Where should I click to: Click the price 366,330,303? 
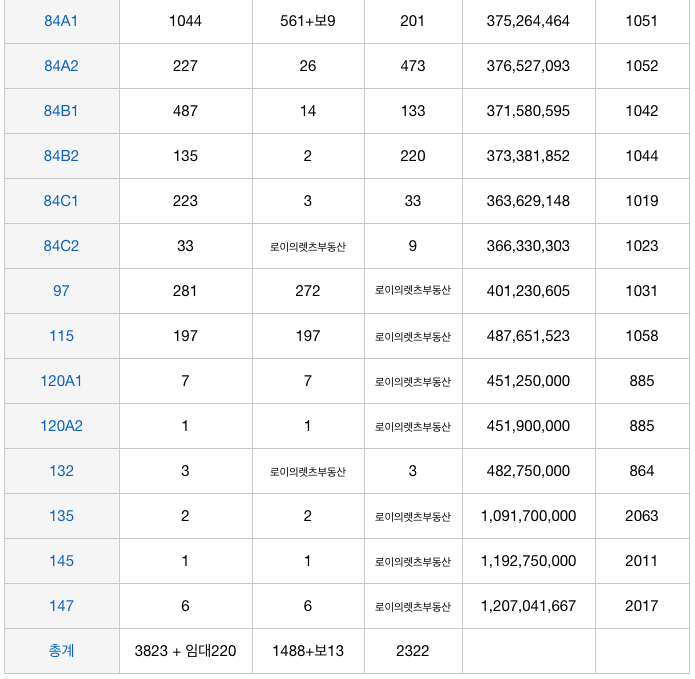tap(528, 246)
